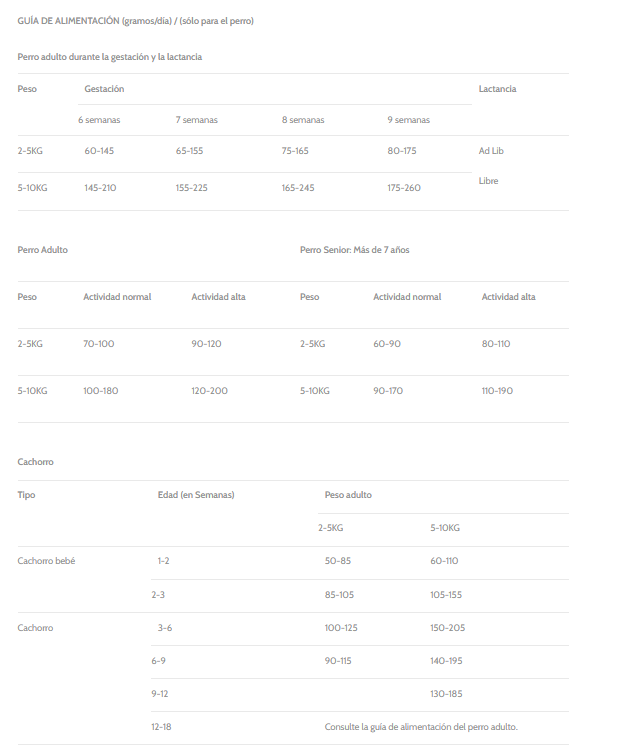Click the Cachorro bebé row label
The image size is (618, 751).
coord(46,561)
